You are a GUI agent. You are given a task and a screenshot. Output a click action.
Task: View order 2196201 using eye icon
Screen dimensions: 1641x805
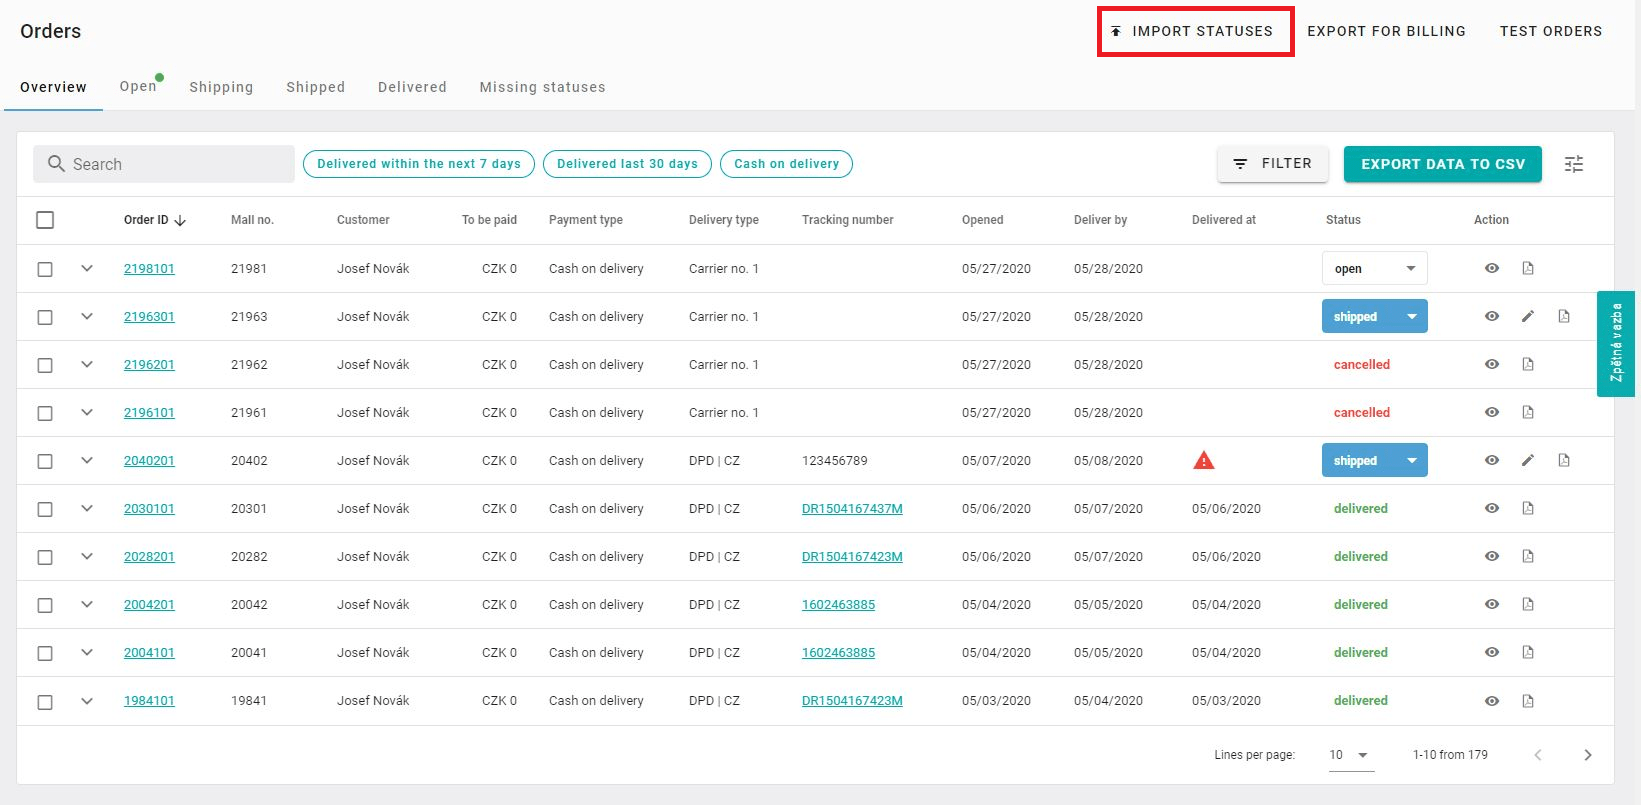tap(1492, 364)
